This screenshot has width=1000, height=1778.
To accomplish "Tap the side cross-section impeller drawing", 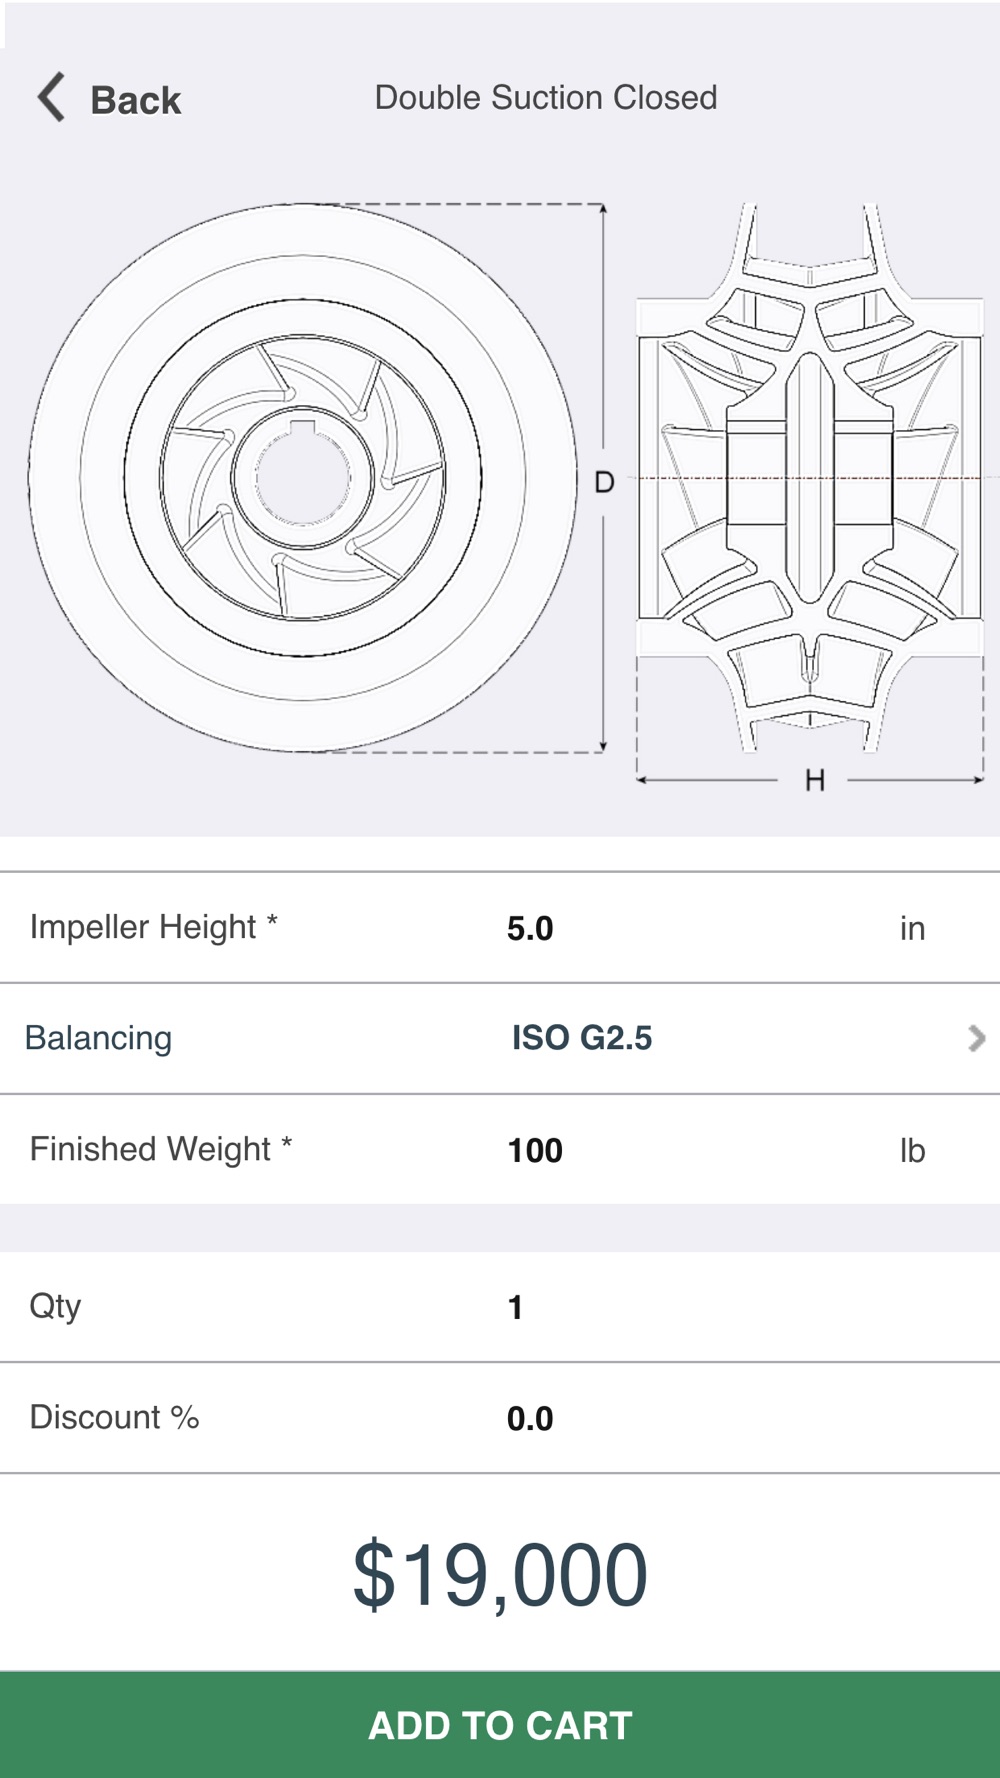I will click(810, 478).
